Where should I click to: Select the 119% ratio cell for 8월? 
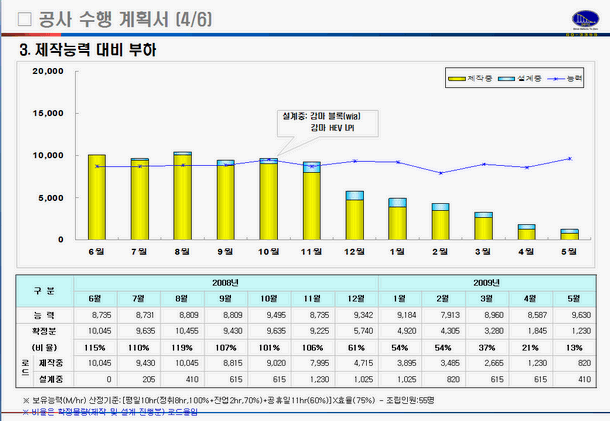pos(180,344)
